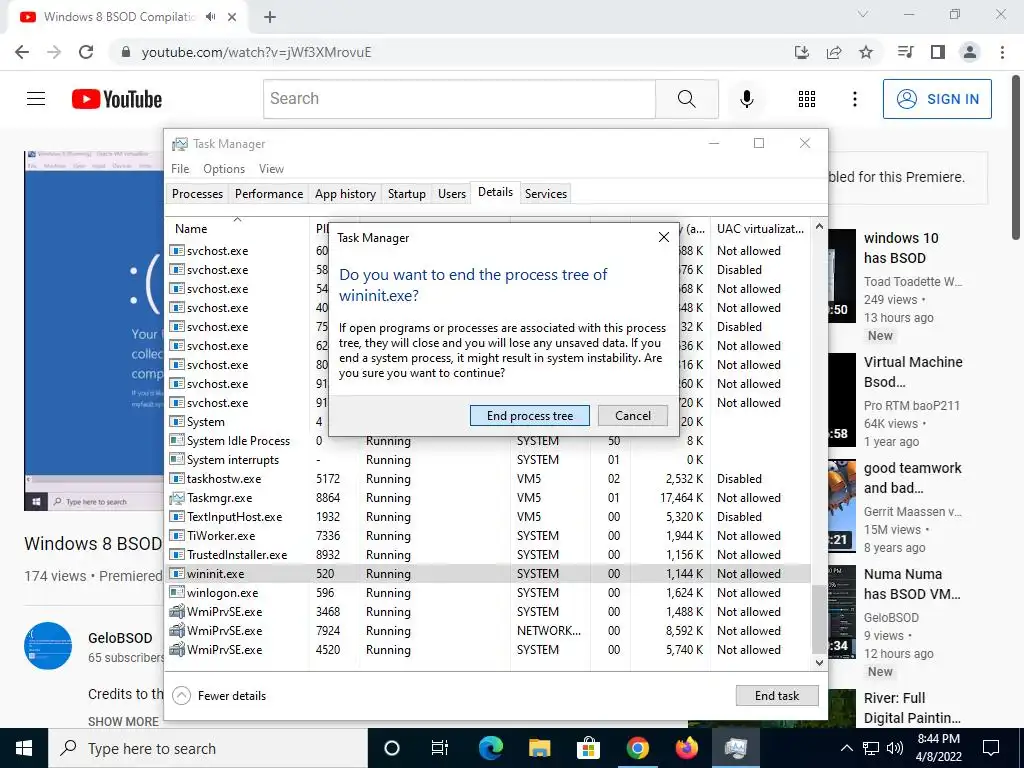Show hidden tray icons chevron
This screenshot has height=768, width=1024.
click(846, 748)
